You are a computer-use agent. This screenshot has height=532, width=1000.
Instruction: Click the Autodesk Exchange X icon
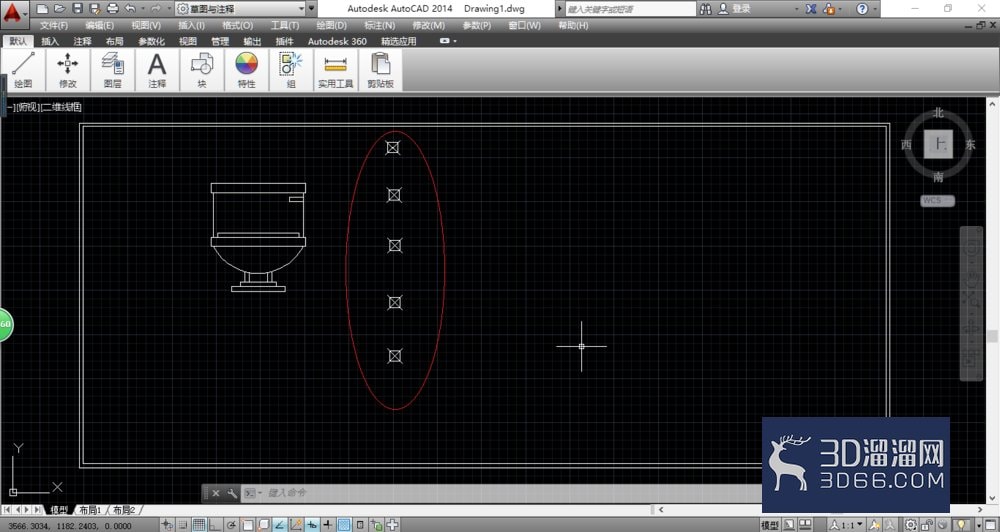coord(811,9)
